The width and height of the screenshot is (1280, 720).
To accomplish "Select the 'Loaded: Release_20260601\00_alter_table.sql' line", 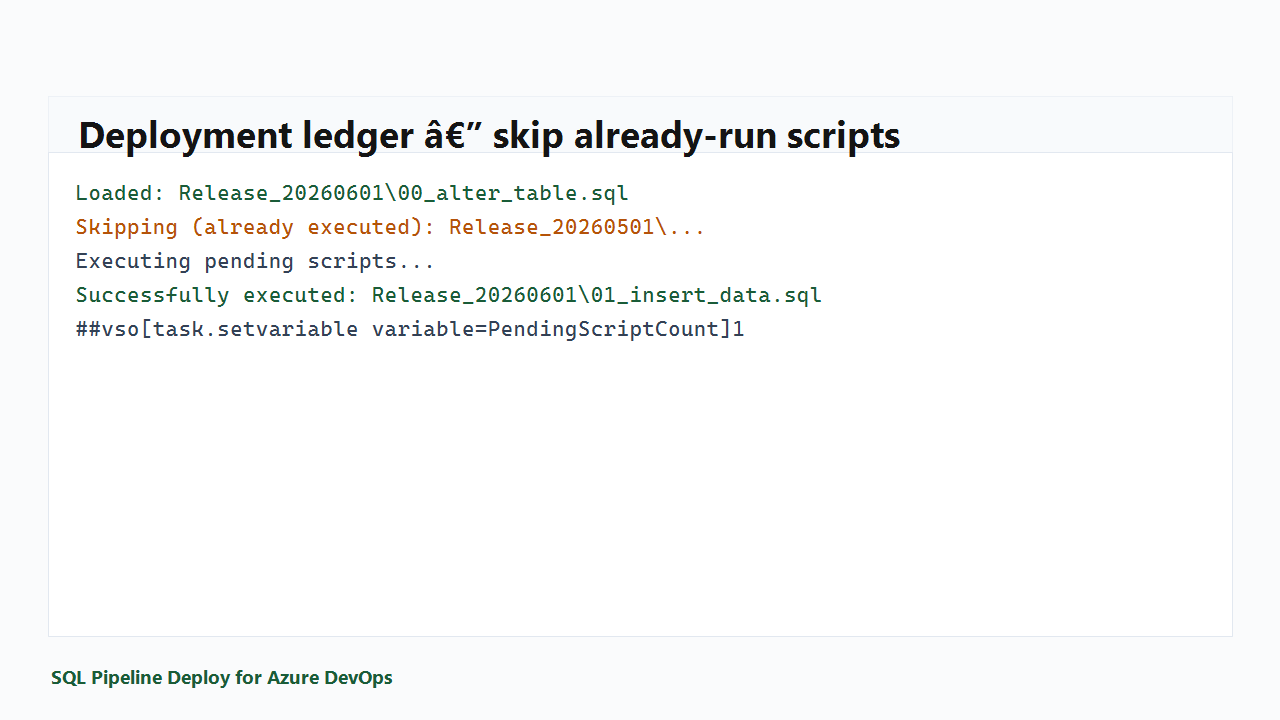I will click(352, 193).
